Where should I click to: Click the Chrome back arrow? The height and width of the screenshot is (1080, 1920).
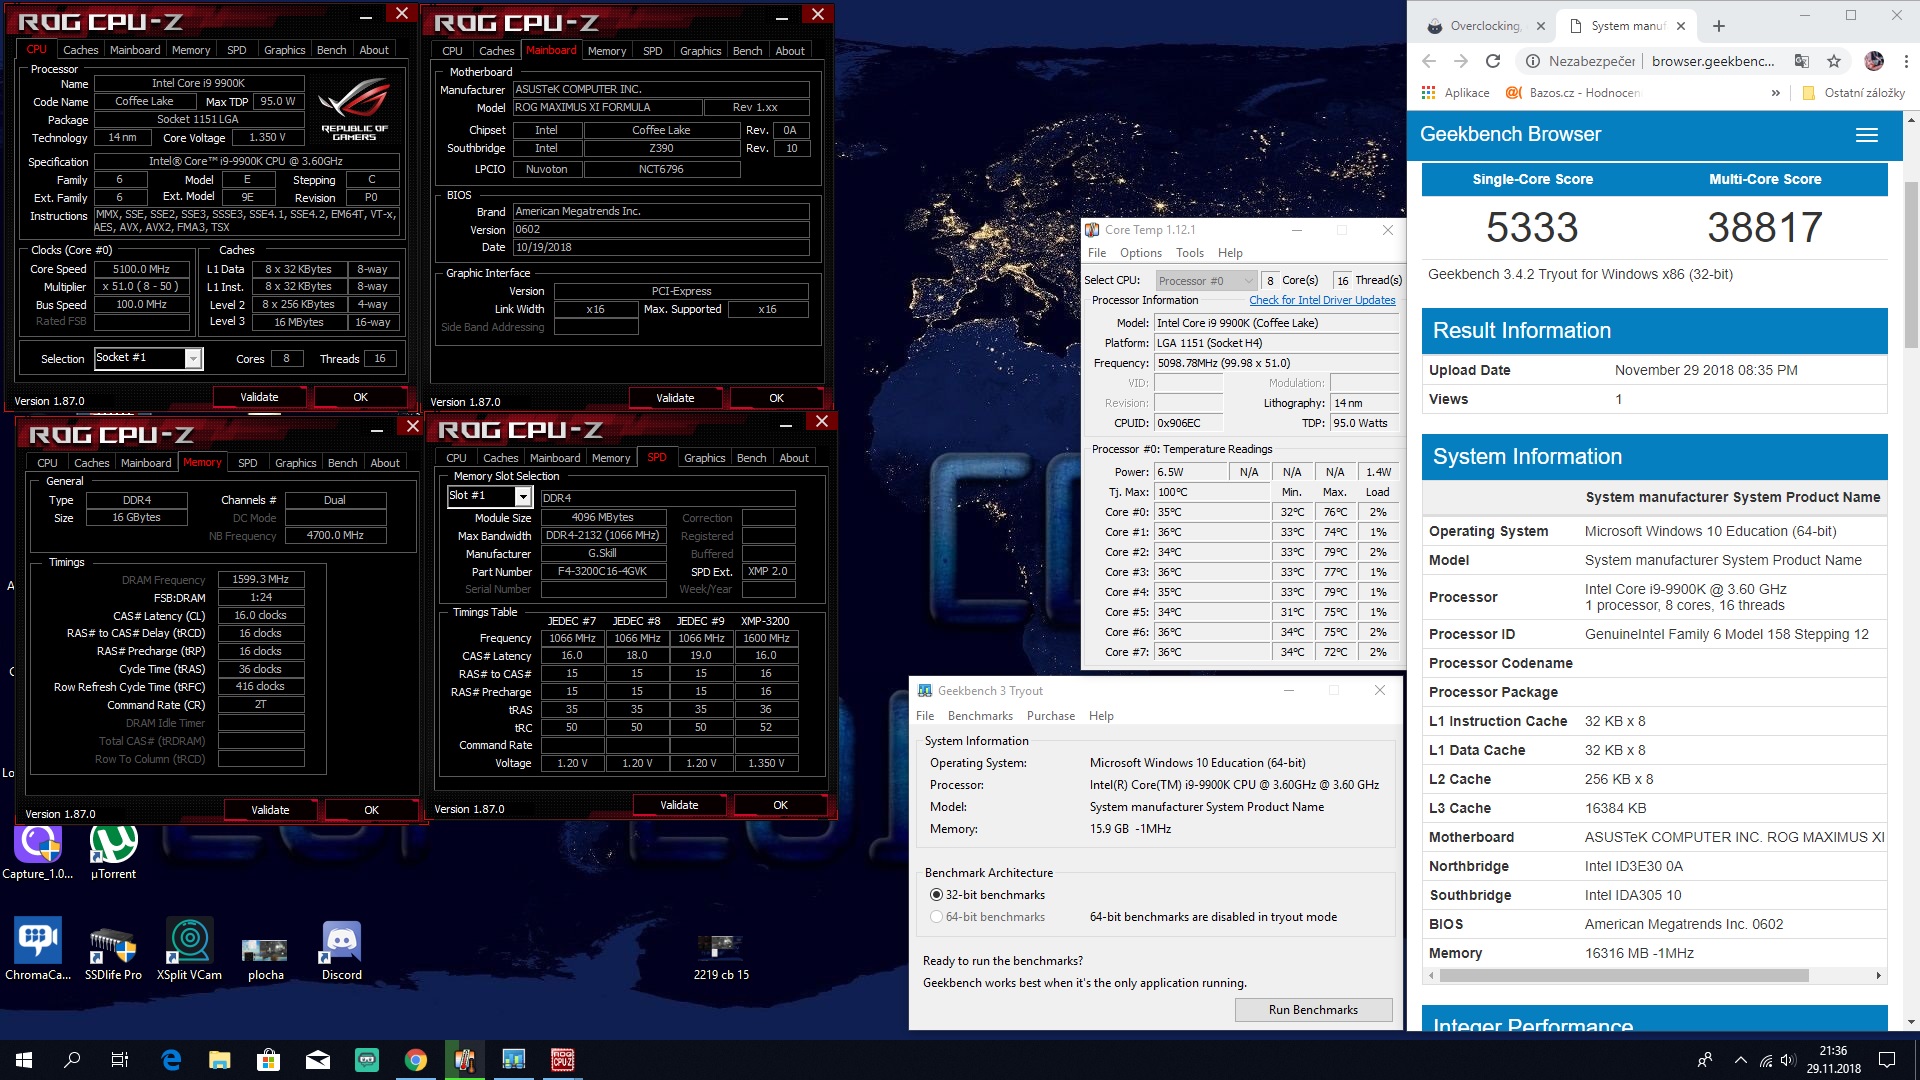1429,61
